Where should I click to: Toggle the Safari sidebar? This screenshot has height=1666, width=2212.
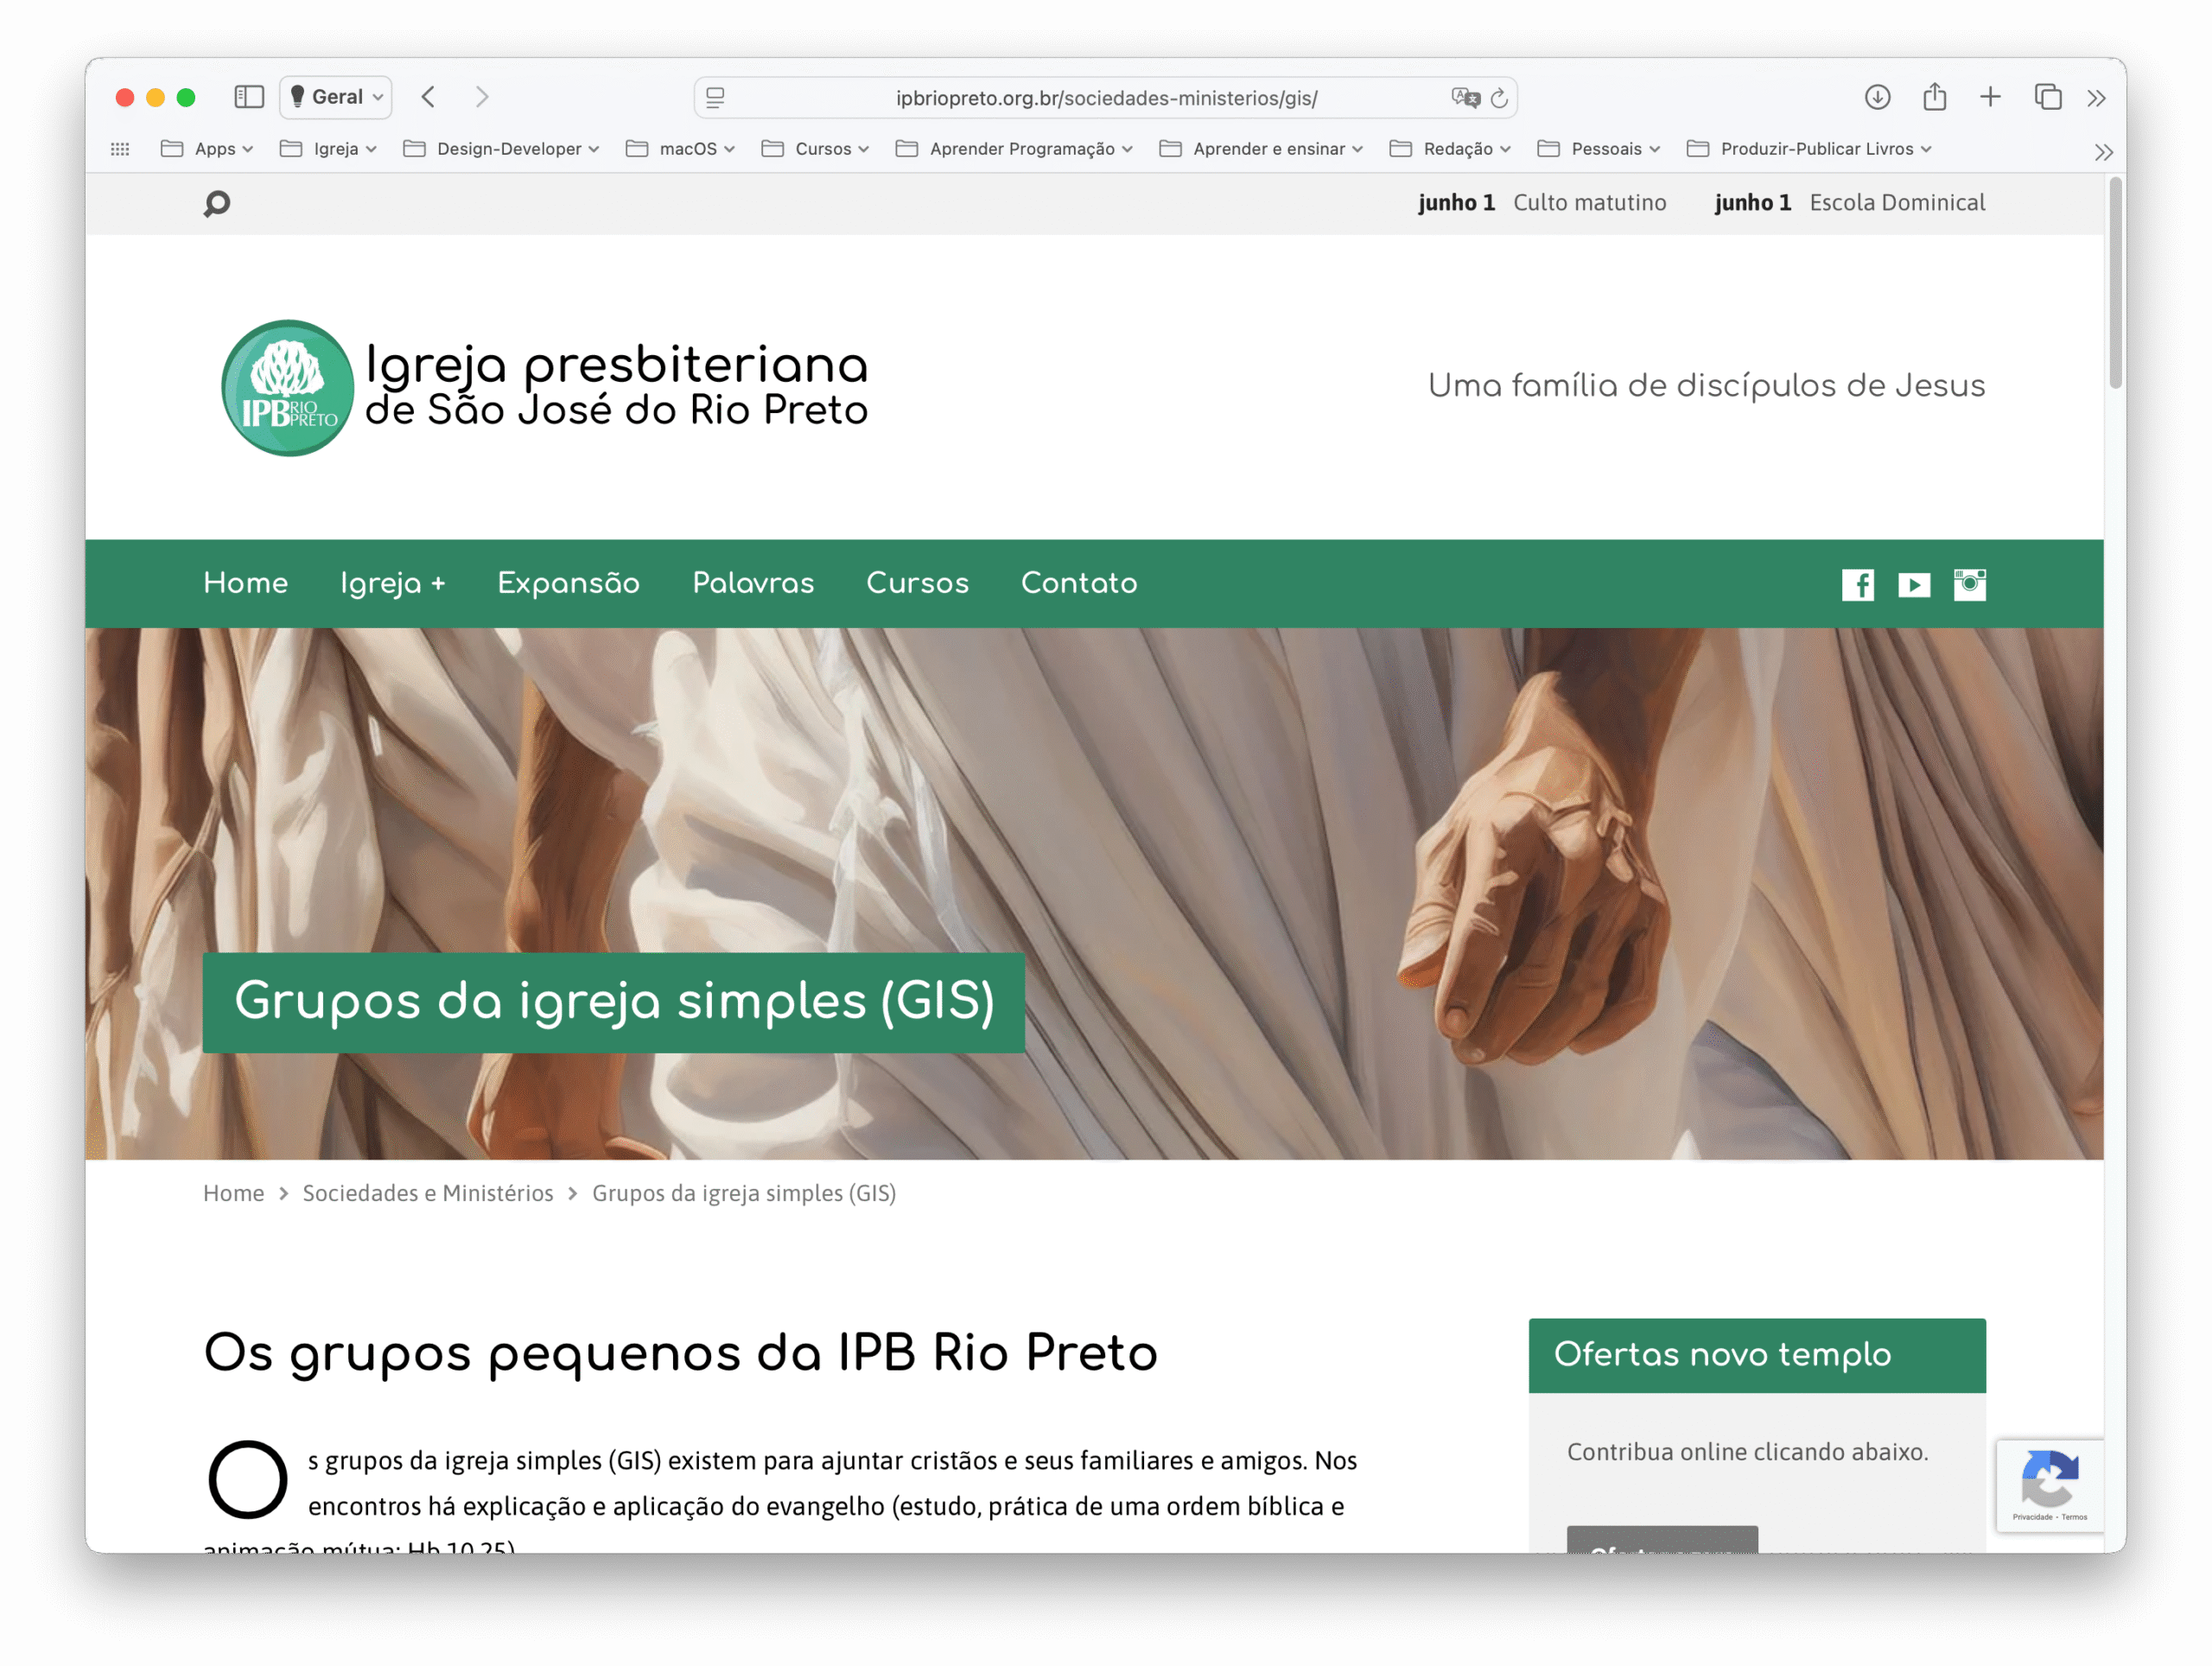click(249, 97)
